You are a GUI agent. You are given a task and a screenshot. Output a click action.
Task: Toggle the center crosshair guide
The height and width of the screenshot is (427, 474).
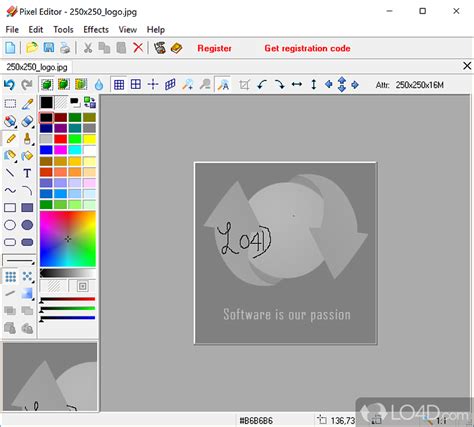tap(153, 85)
